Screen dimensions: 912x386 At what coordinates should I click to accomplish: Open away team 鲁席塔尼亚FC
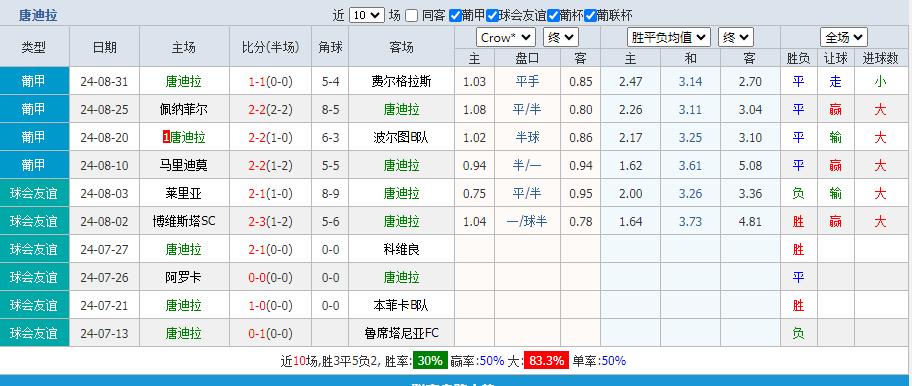(401, 333)
